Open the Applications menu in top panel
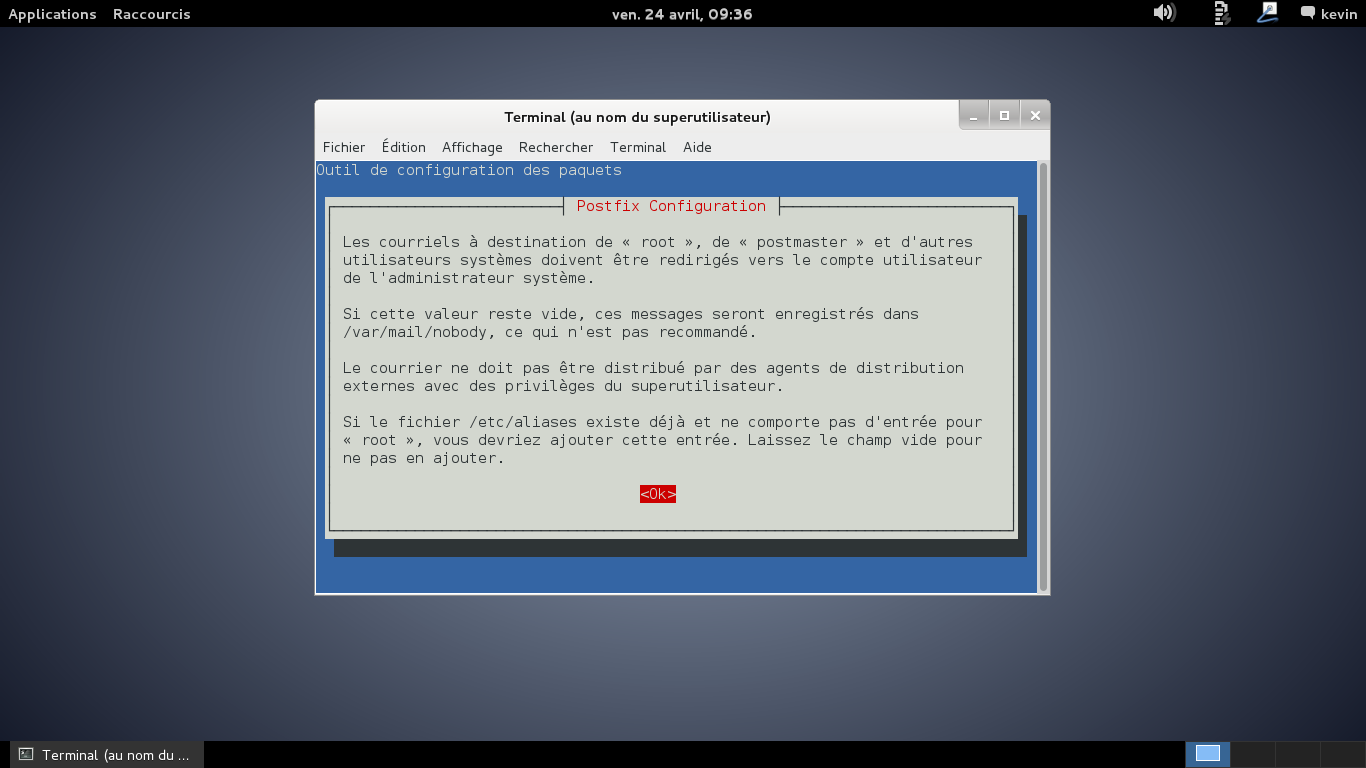Viewport: 1366px width, 768px height. point(52,14)
